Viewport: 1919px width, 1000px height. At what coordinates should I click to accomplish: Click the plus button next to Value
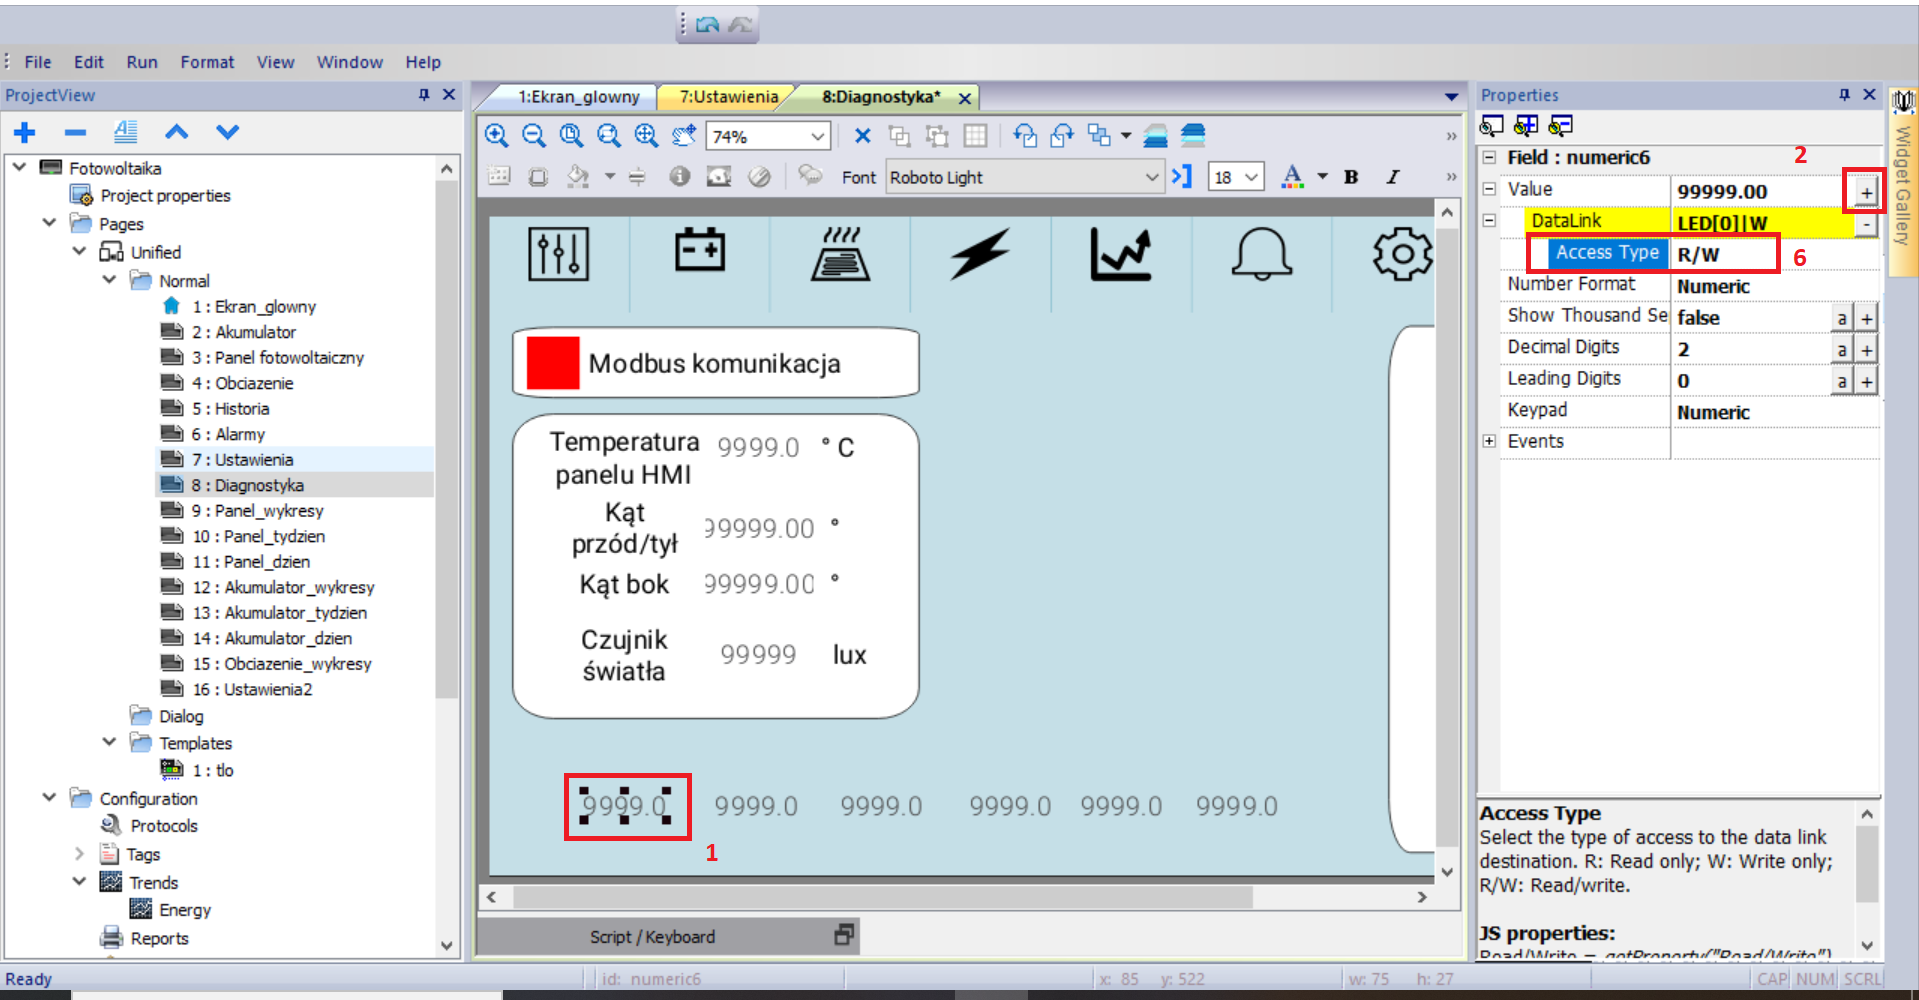[1866, 191]
